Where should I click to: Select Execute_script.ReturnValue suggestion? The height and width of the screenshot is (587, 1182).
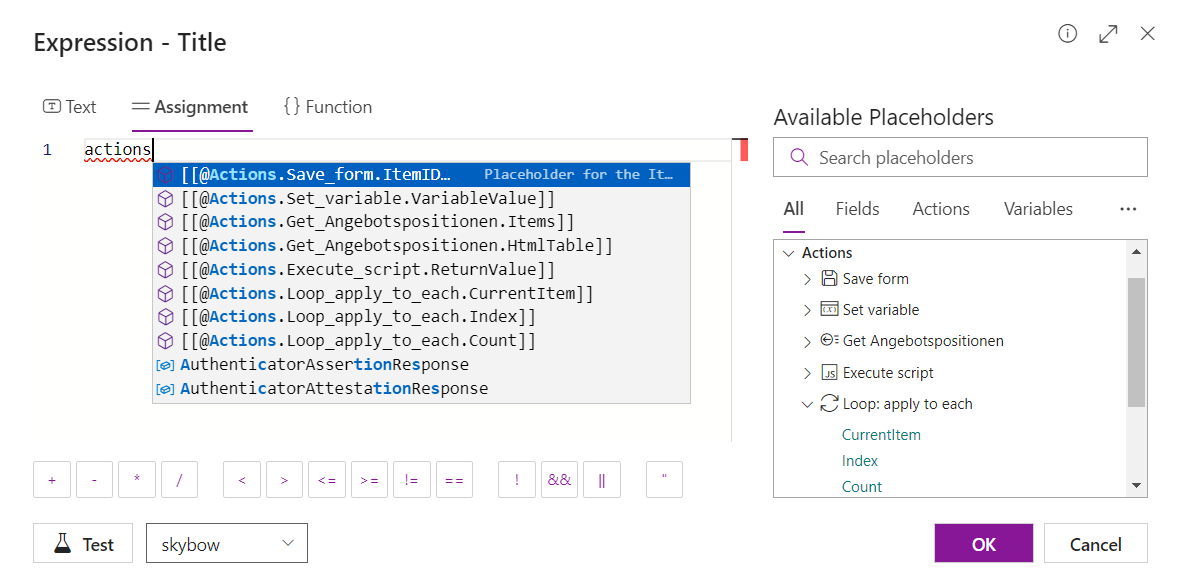421,270
